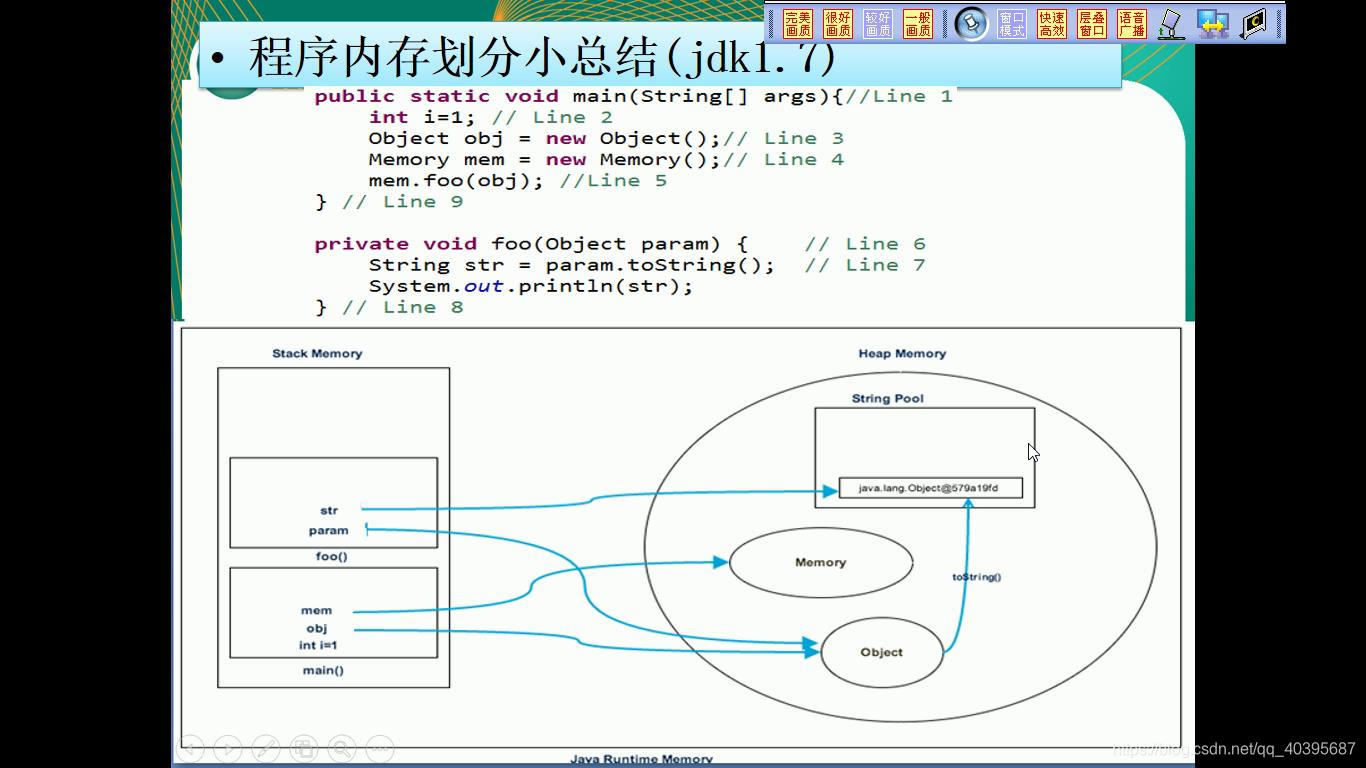Select 很好画质 quality option
This screenshot has width=1366, height=768.
[x=838, y=24]
